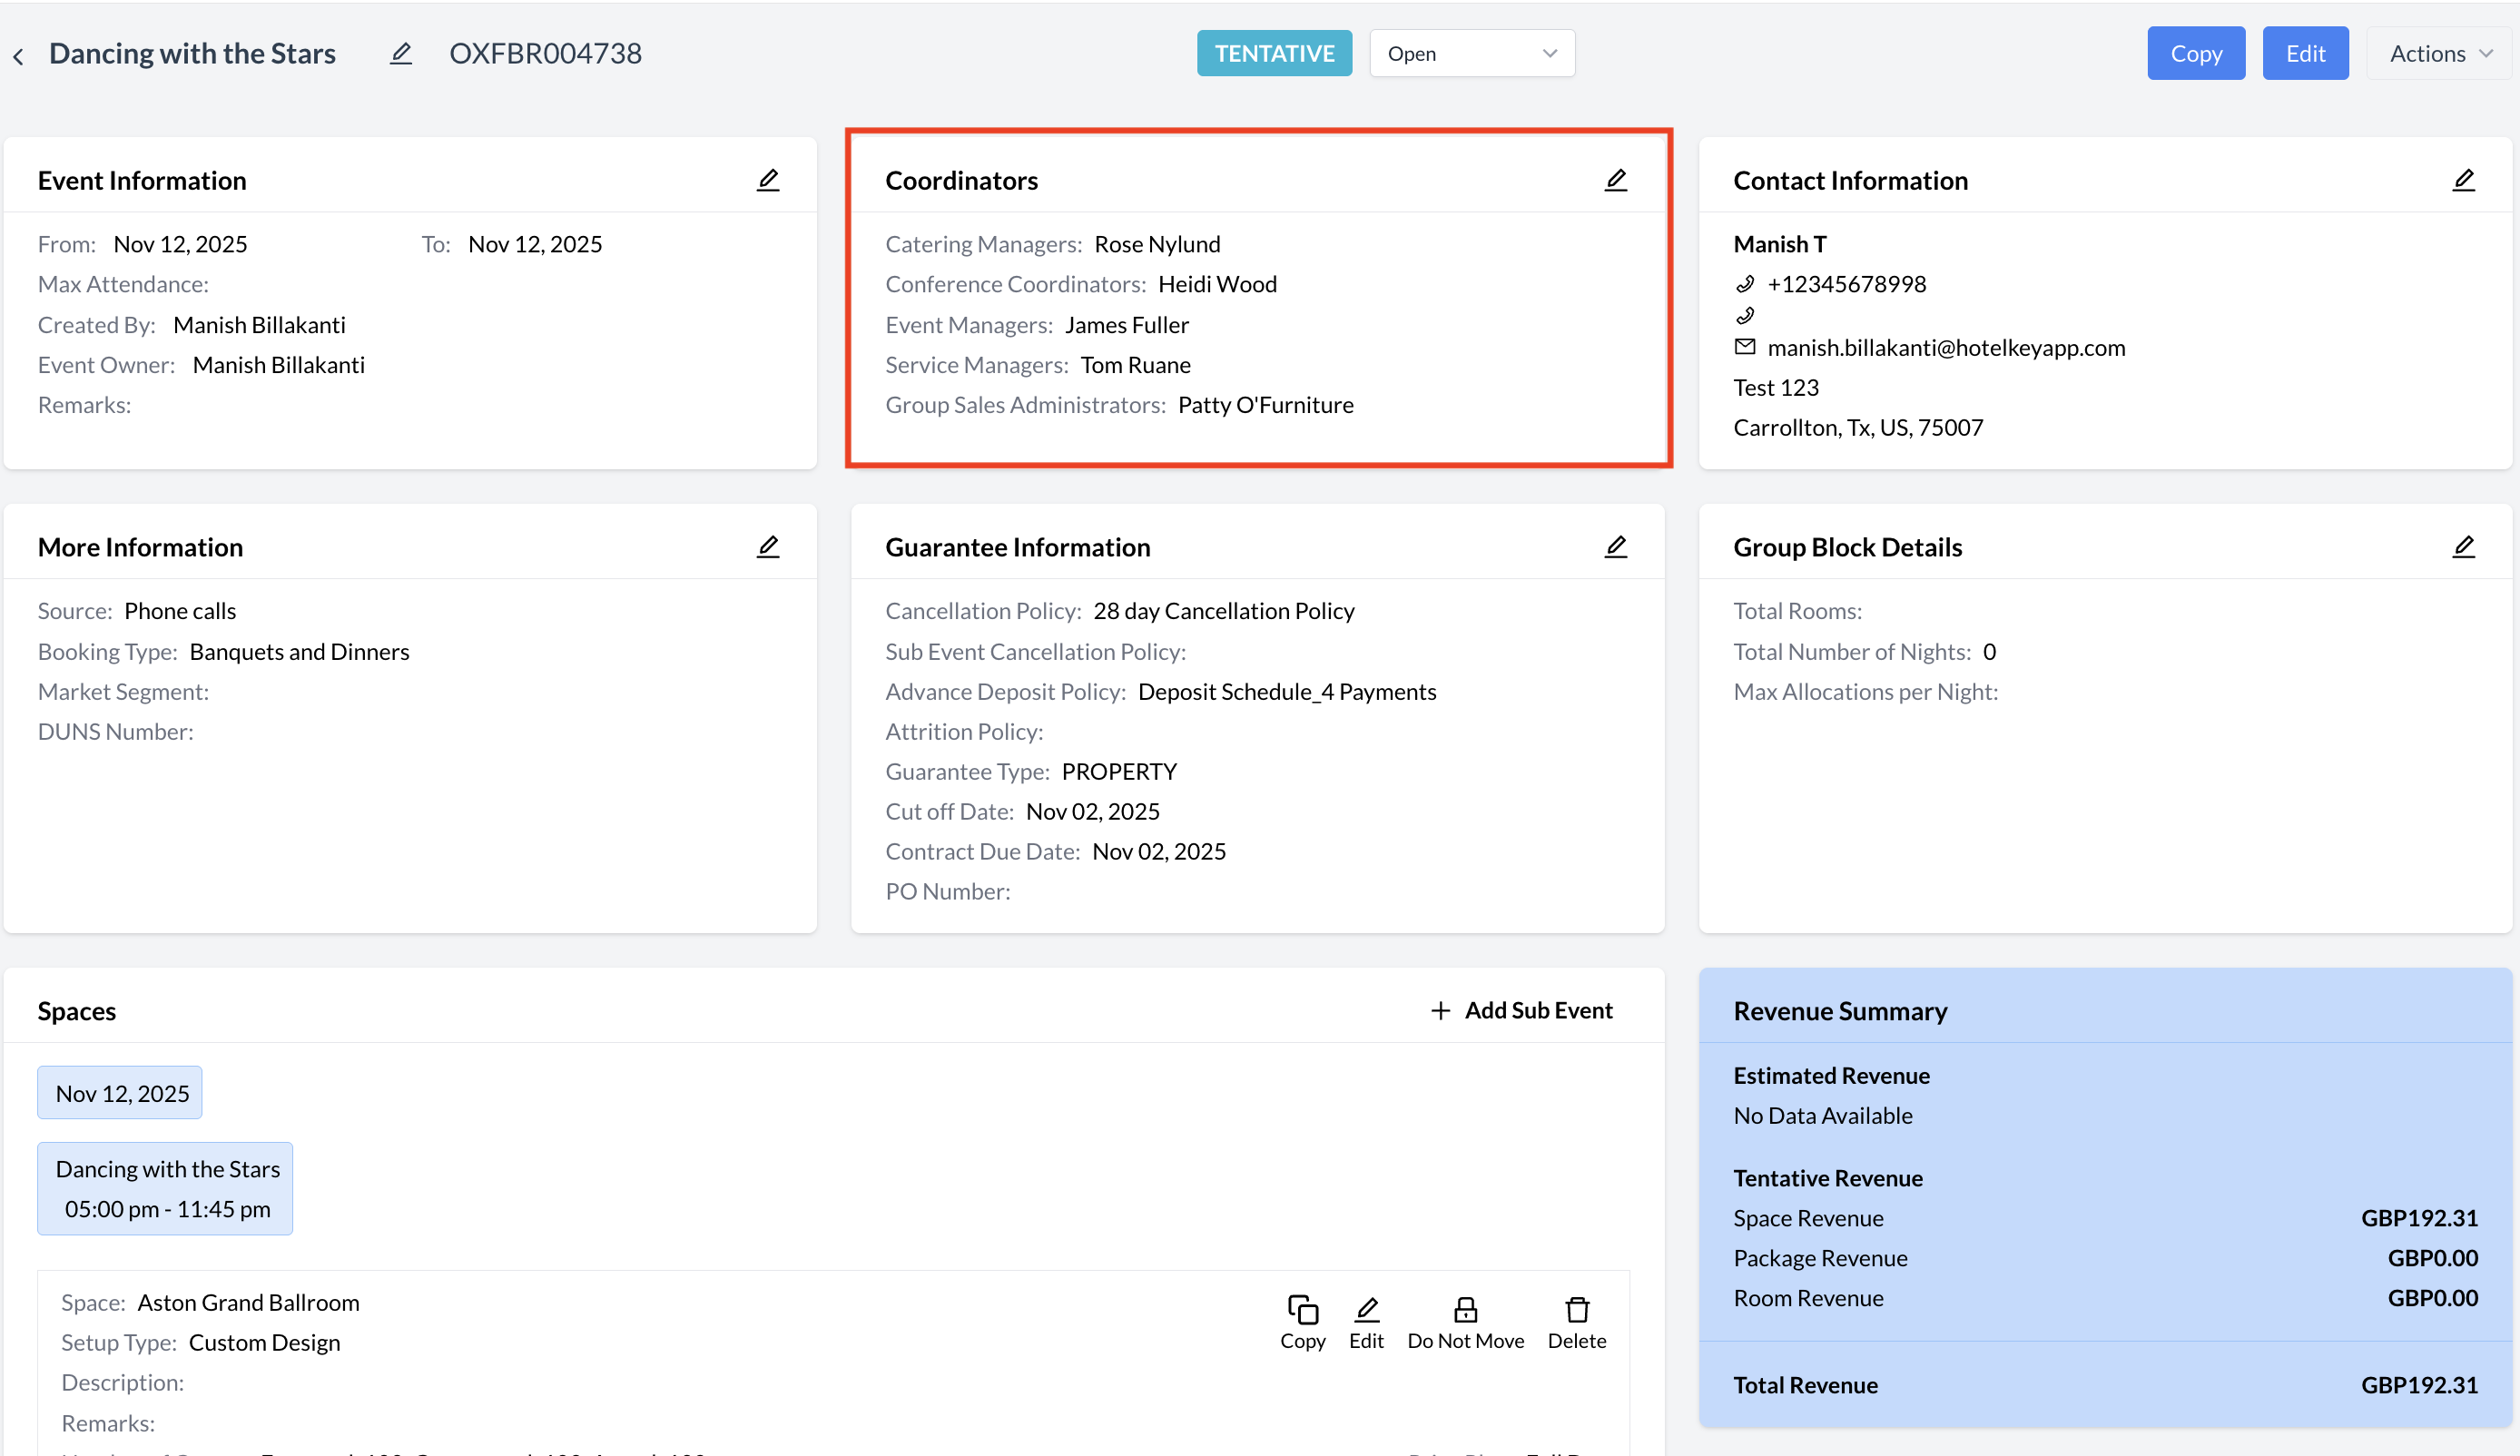Click the TENTATIVE status badge
The height and width of the screenshot is (1456, 2520).
point(1273,54)
